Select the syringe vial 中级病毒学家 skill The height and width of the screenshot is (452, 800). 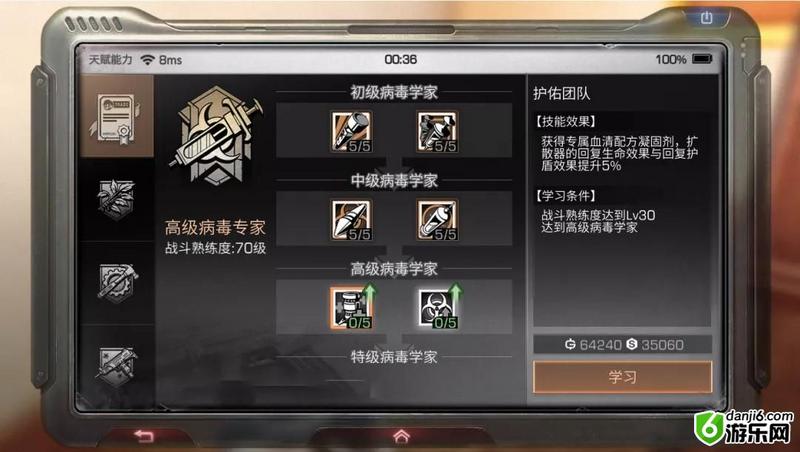point(437,220)
